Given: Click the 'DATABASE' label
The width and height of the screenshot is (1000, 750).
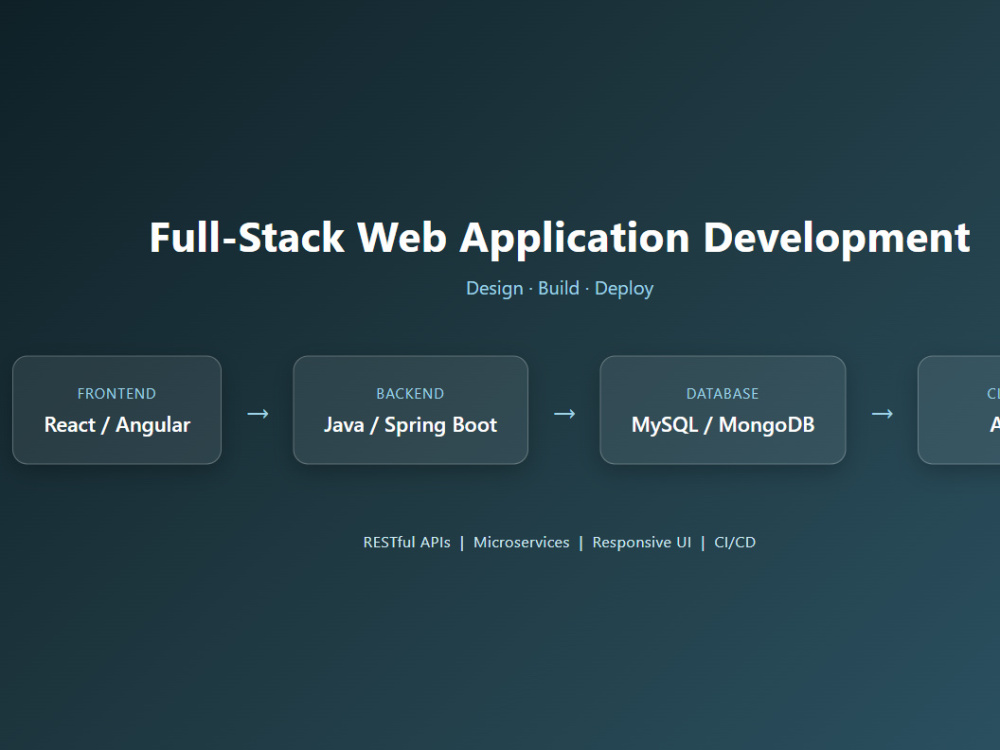Looking at the screenshot, I should click(723, 393).
